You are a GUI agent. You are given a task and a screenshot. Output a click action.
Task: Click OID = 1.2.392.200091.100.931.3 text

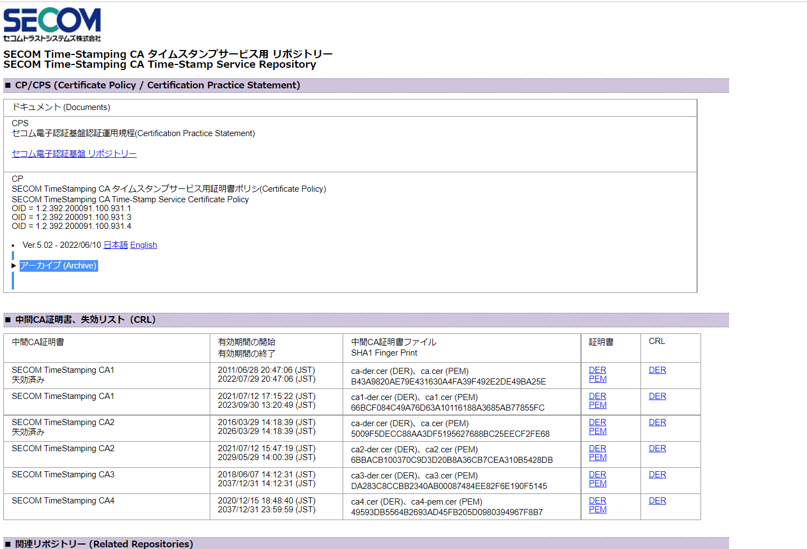coord(71,217)
